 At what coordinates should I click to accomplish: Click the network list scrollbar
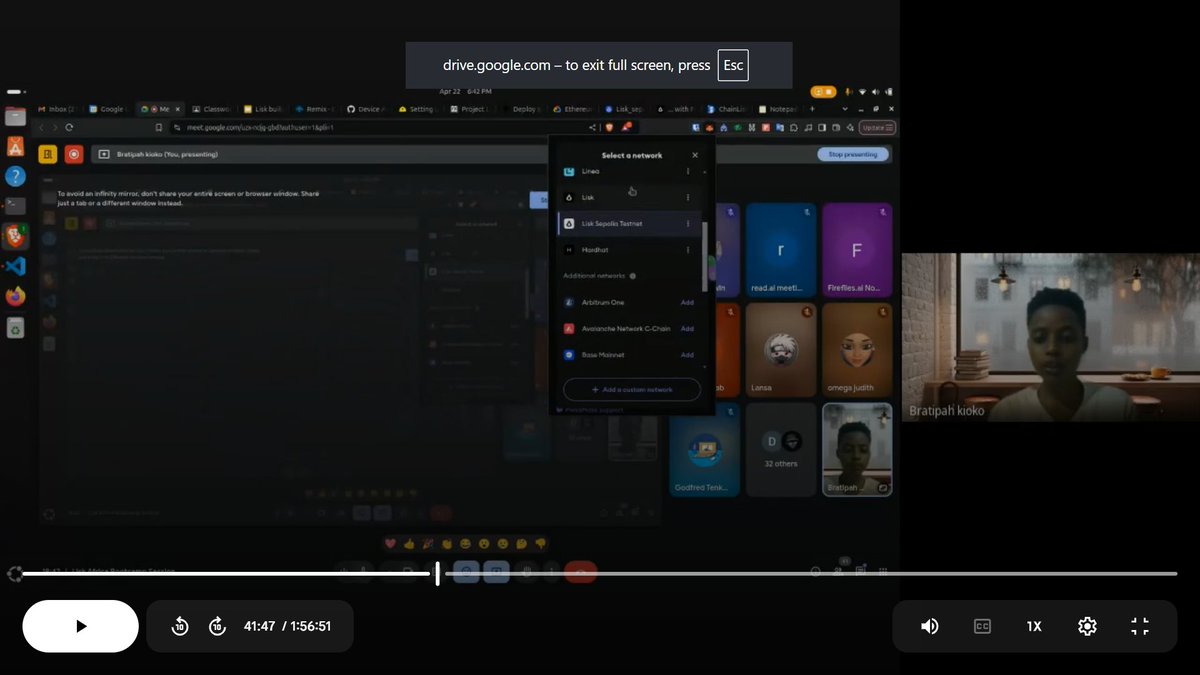pos(705,256)
